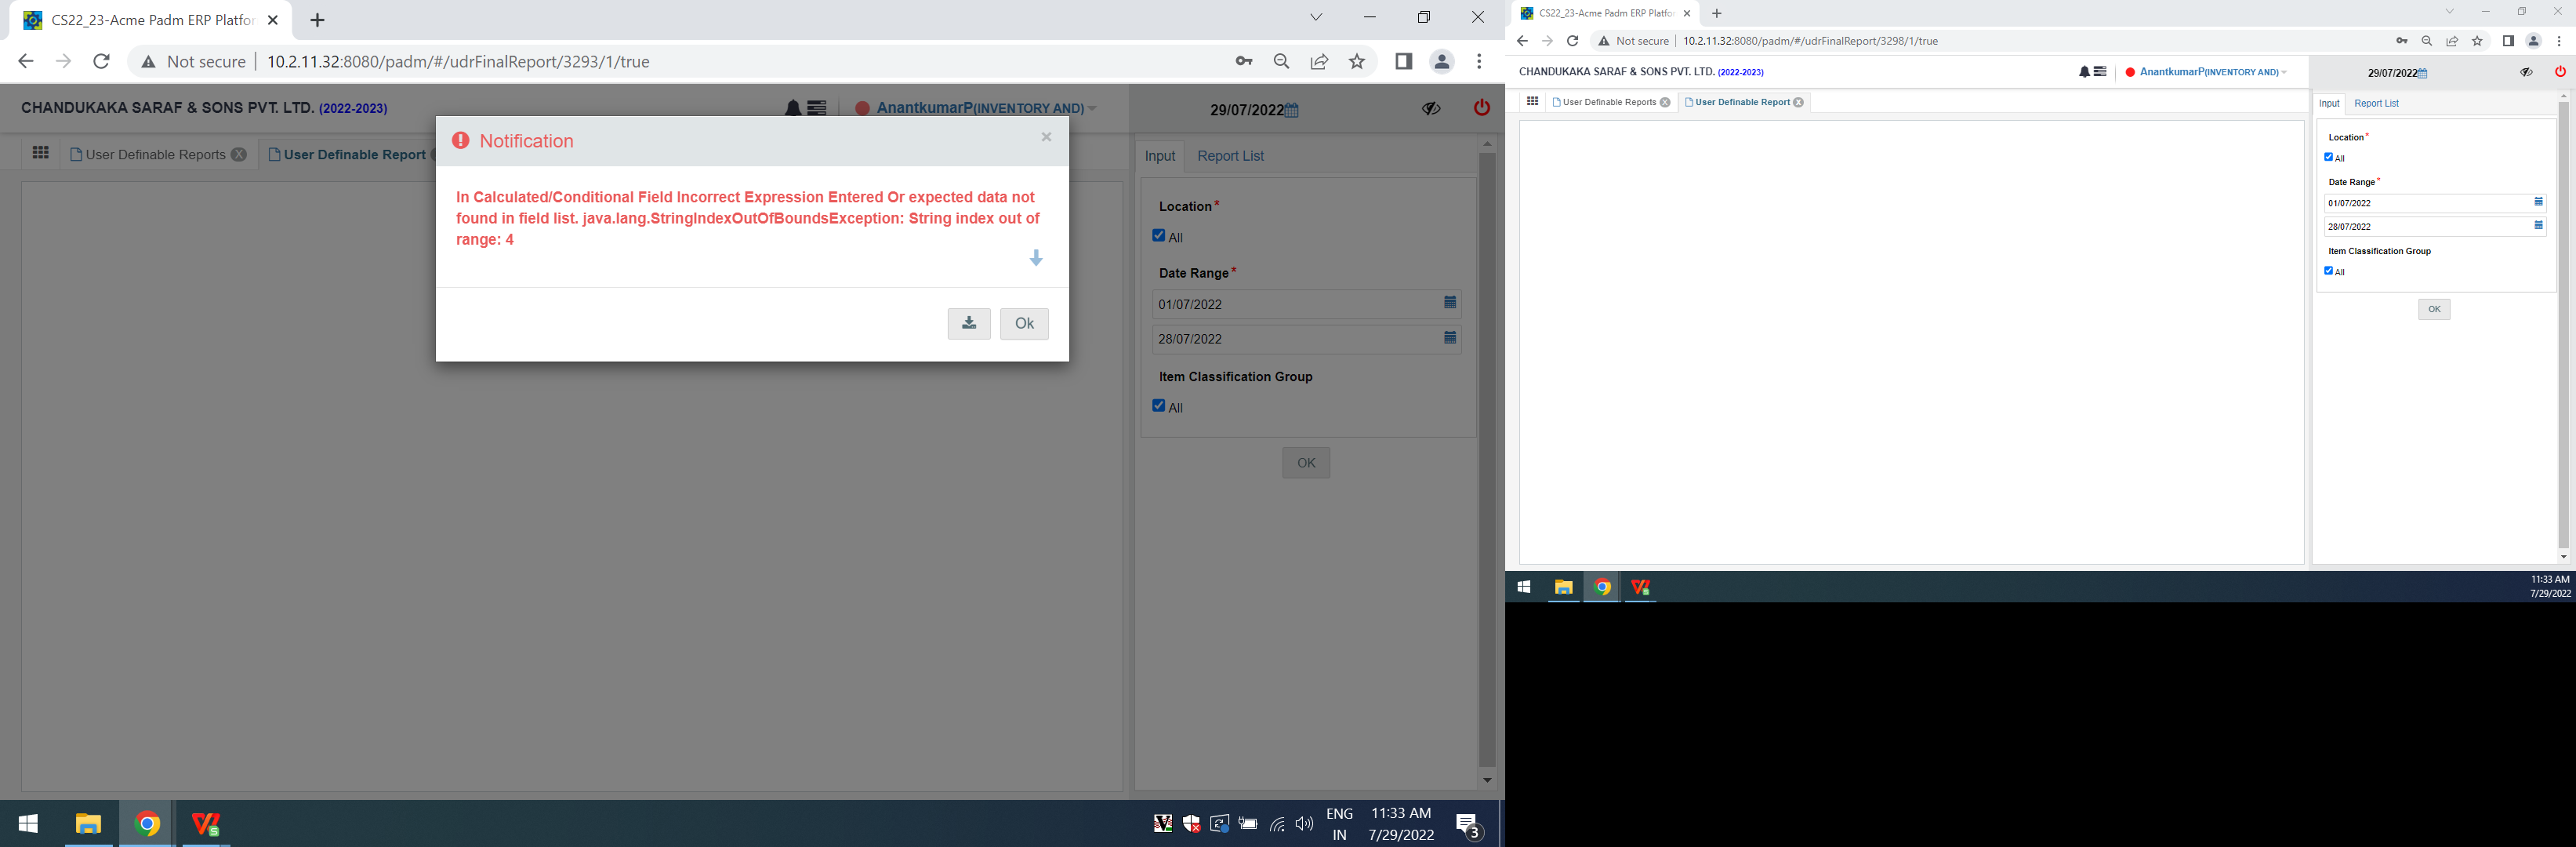
Task: Open the header date calendar in 3298 window
Action: coord(2422,73)
